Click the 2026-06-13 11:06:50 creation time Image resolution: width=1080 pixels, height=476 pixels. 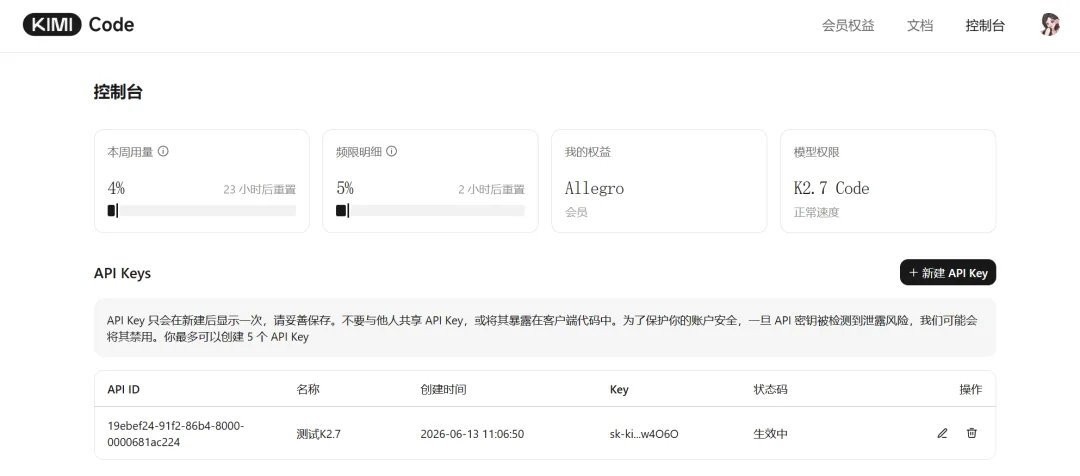point(472,434)
